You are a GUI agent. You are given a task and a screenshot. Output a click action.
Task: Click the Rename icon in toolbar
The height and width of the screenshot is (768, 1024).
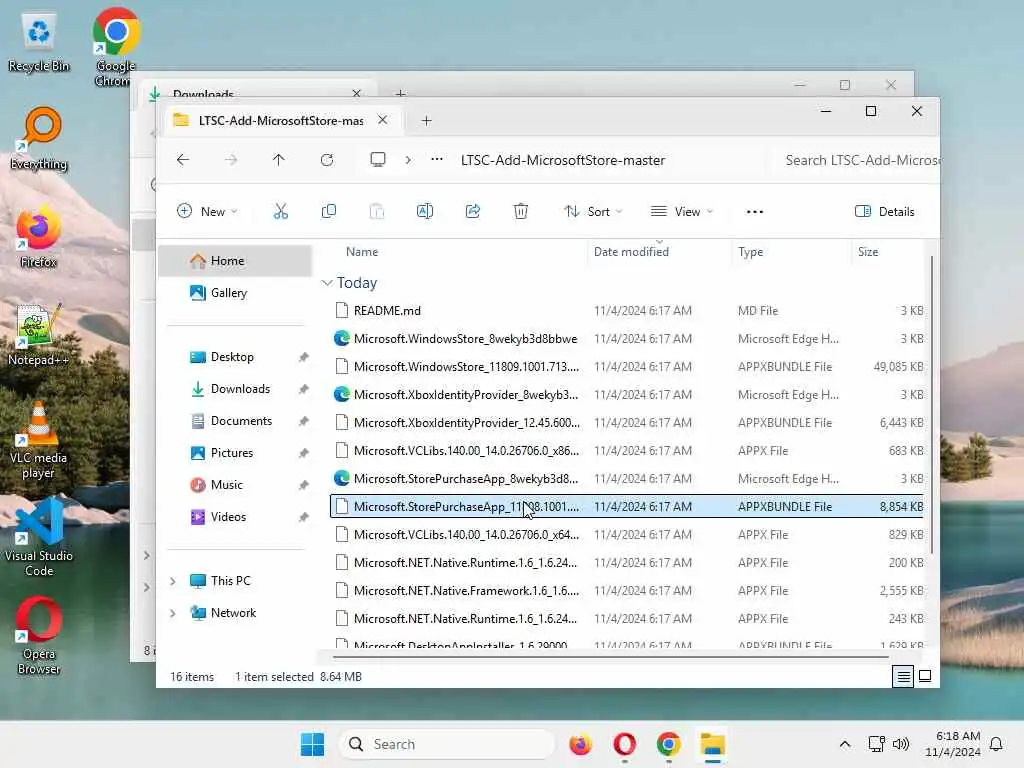(x=424, y=211)
